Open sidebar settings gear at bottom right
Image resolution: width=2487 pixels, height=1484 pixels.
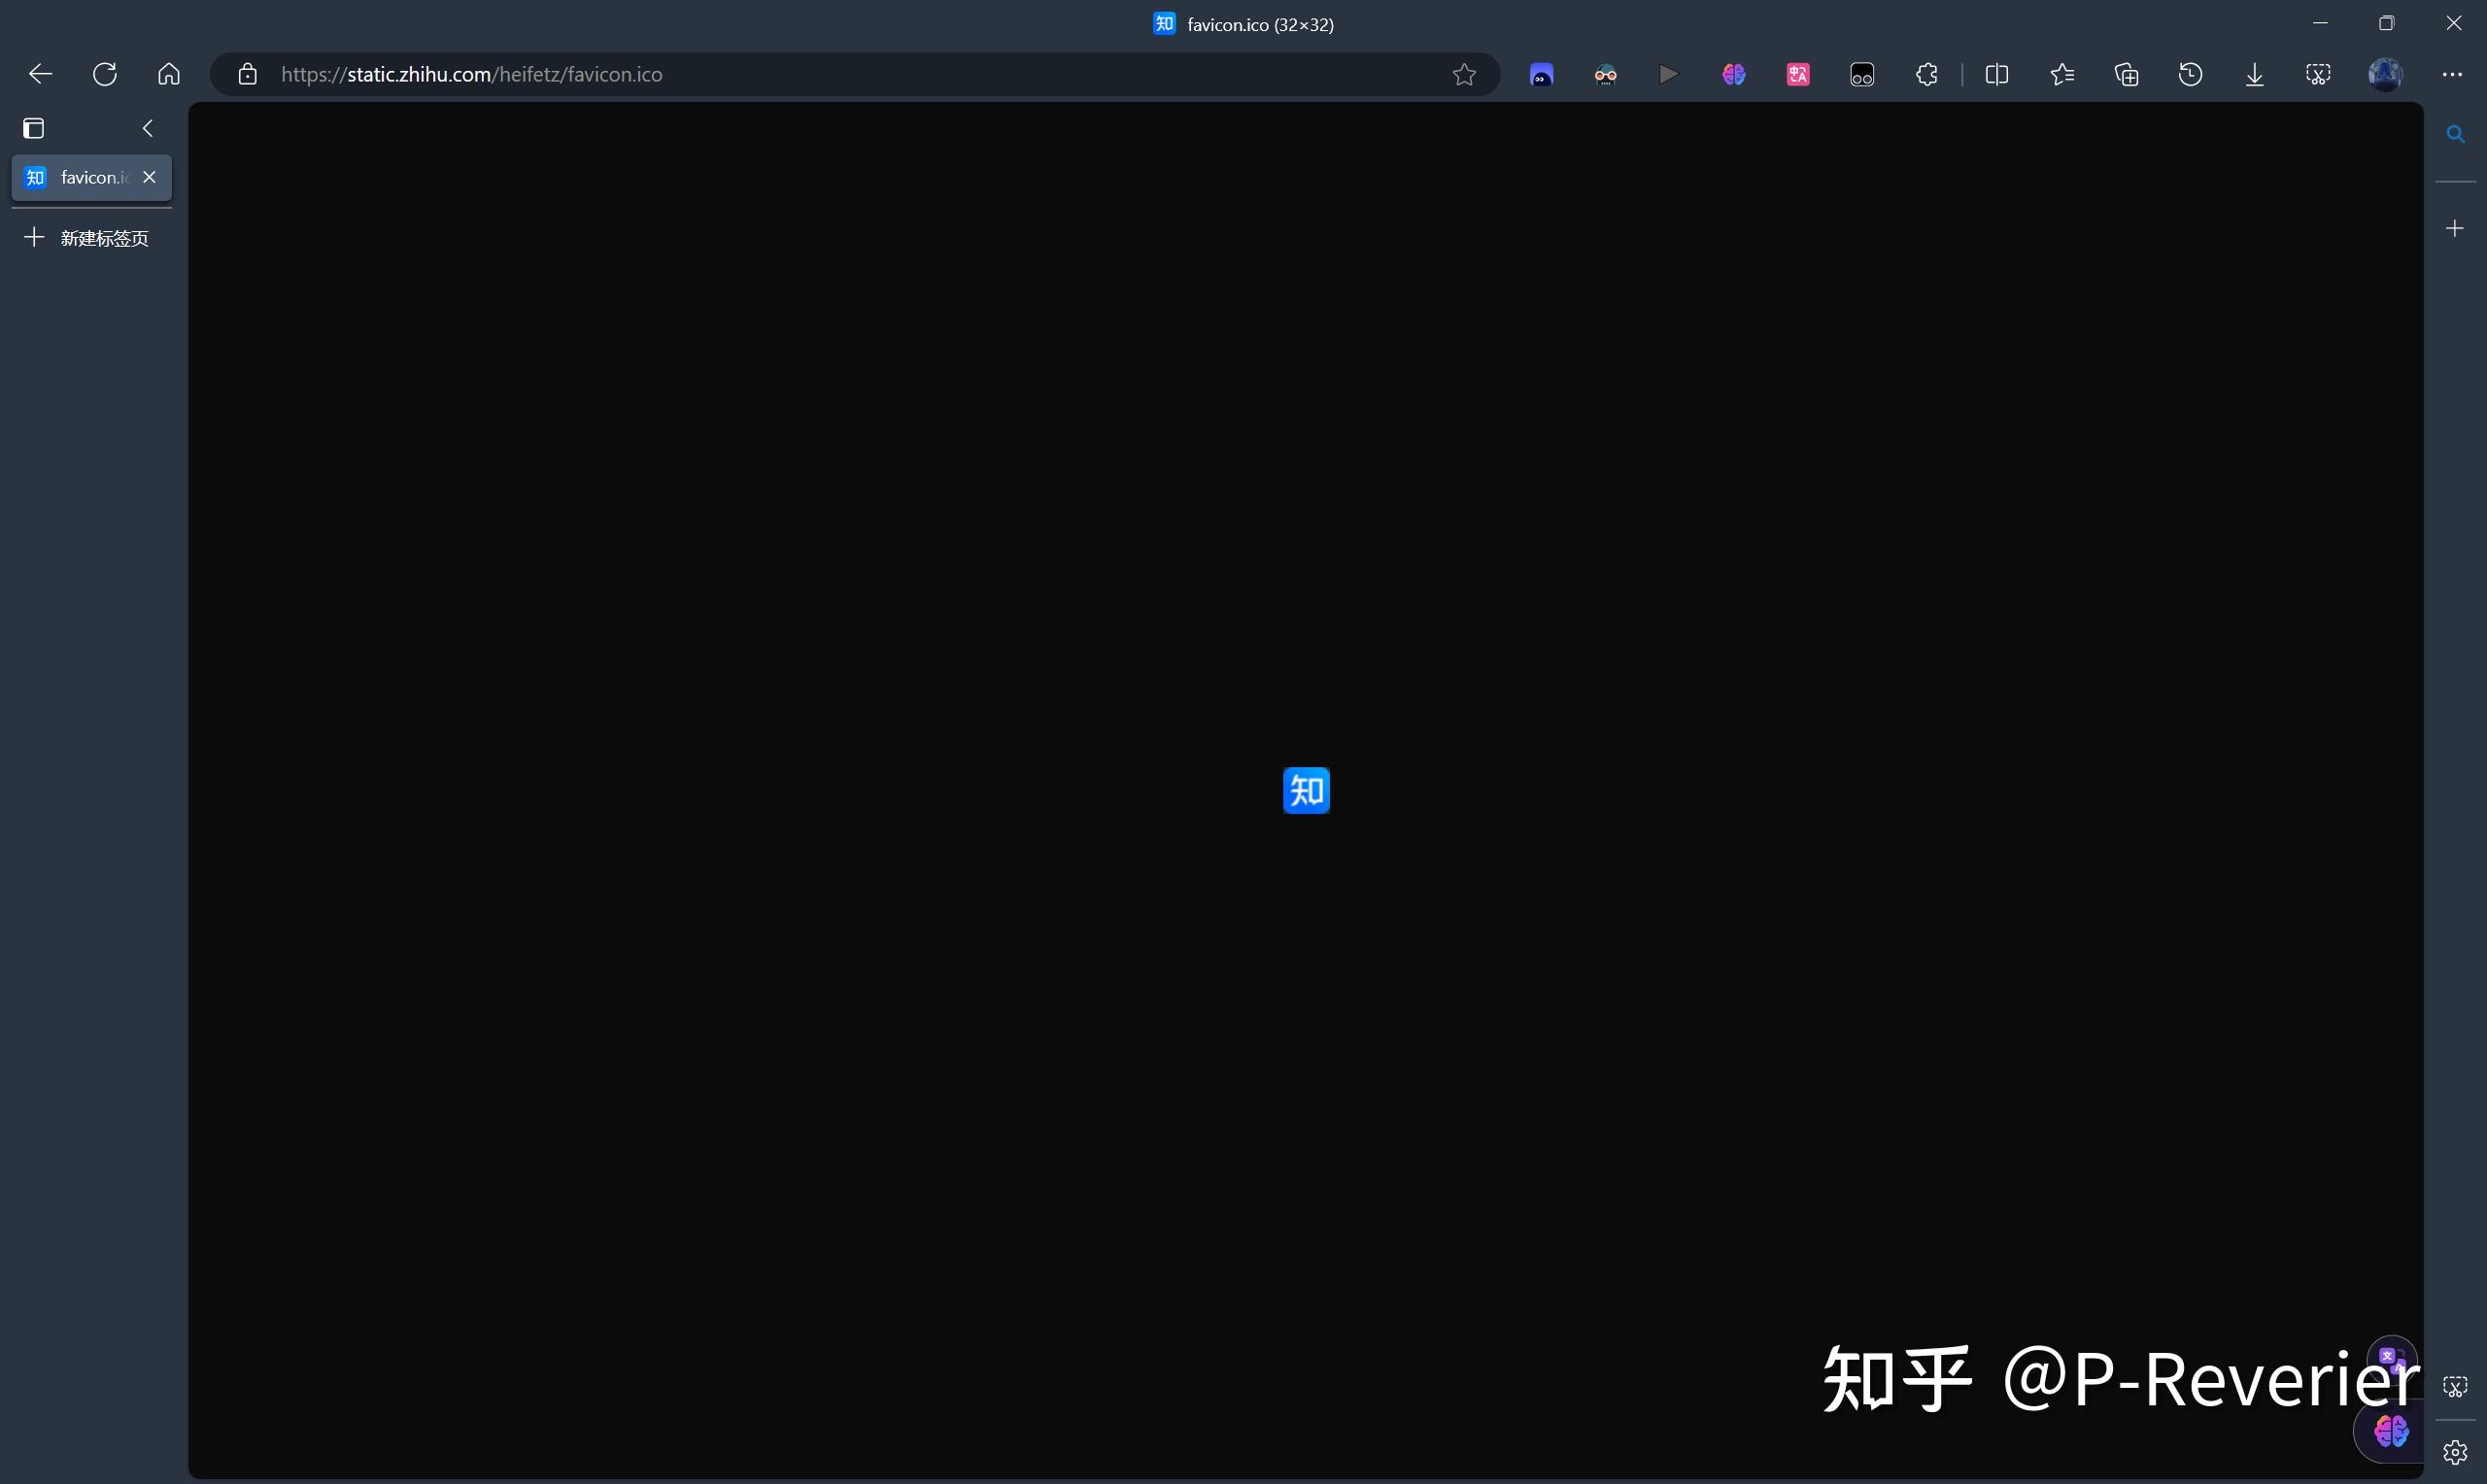pyautogui.click(x=2457, y=1451)
